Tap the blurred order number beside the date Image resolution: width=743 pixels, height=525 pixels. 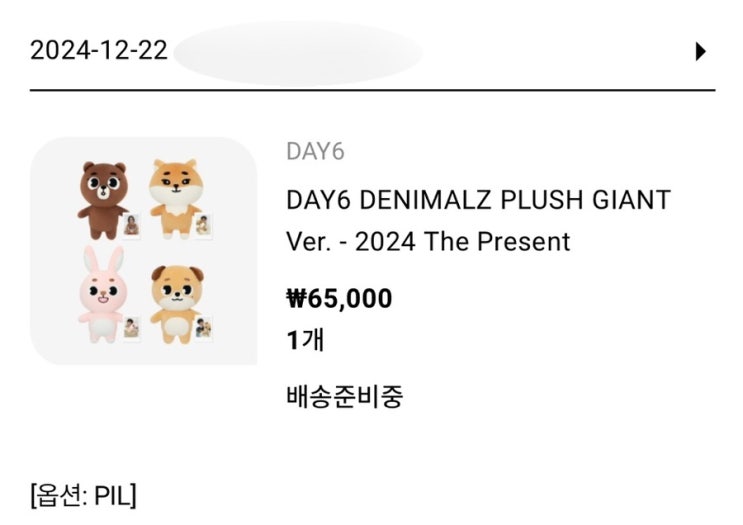click(x=298, y=52)
